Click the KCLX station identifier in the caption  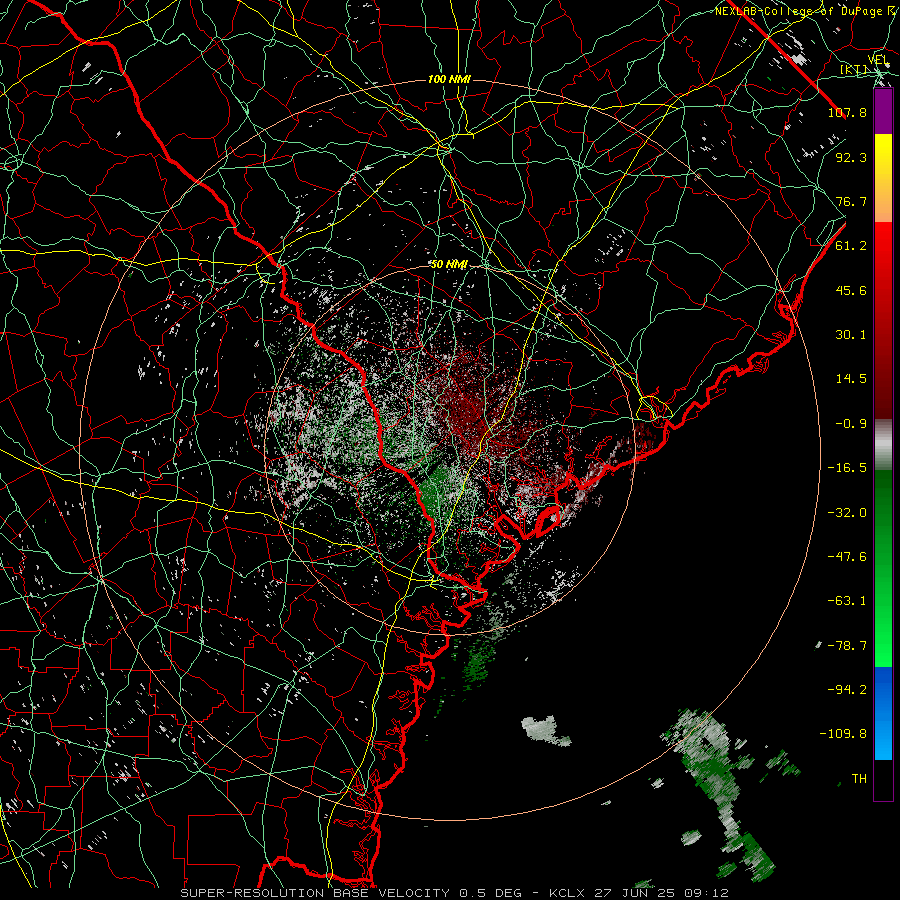pos(569,893)
